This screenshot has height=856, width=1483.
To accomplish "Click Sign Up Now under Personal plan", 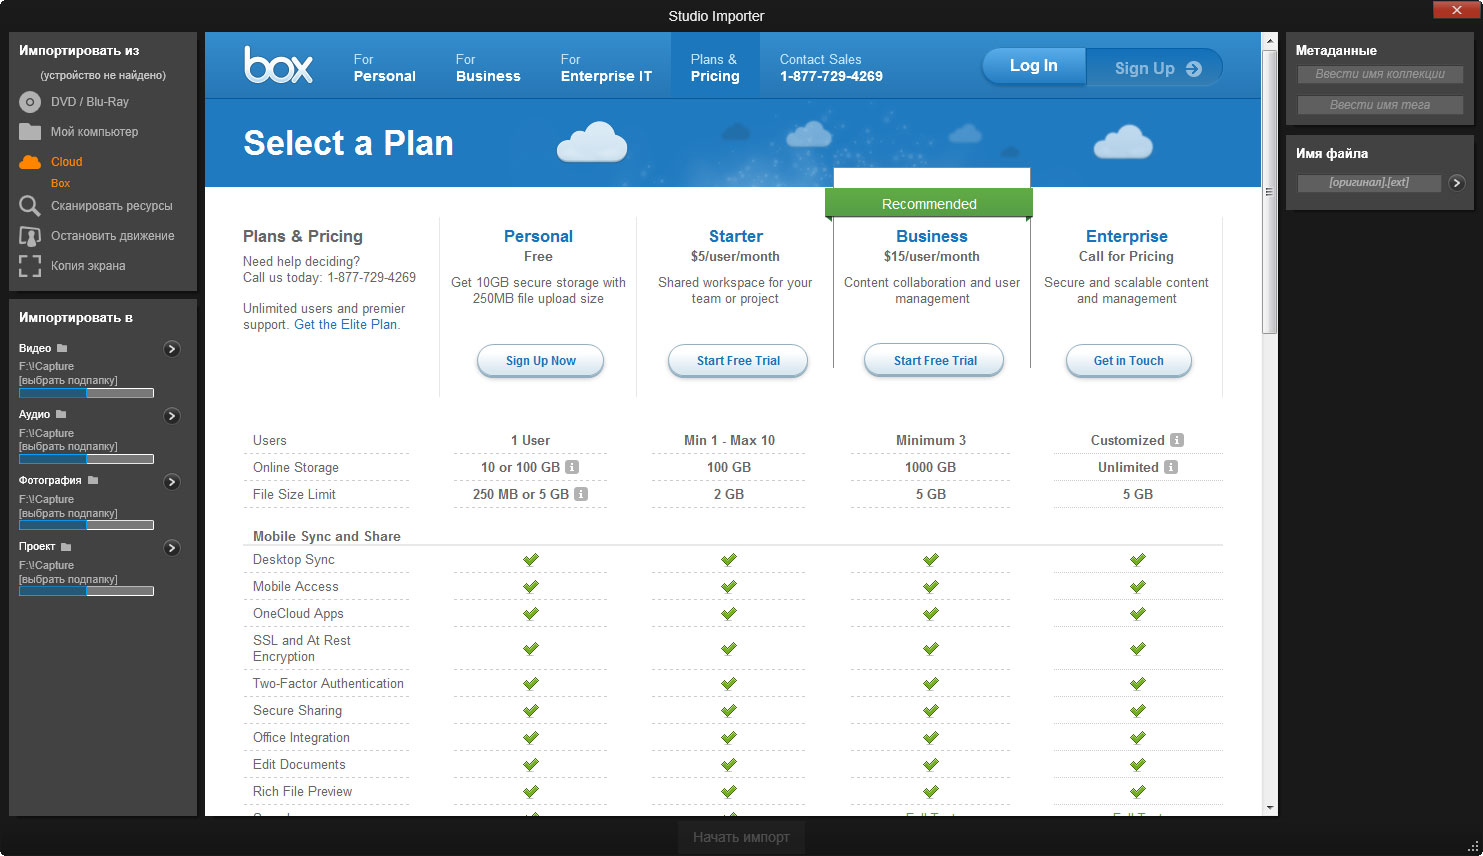I will click(541, 361).
